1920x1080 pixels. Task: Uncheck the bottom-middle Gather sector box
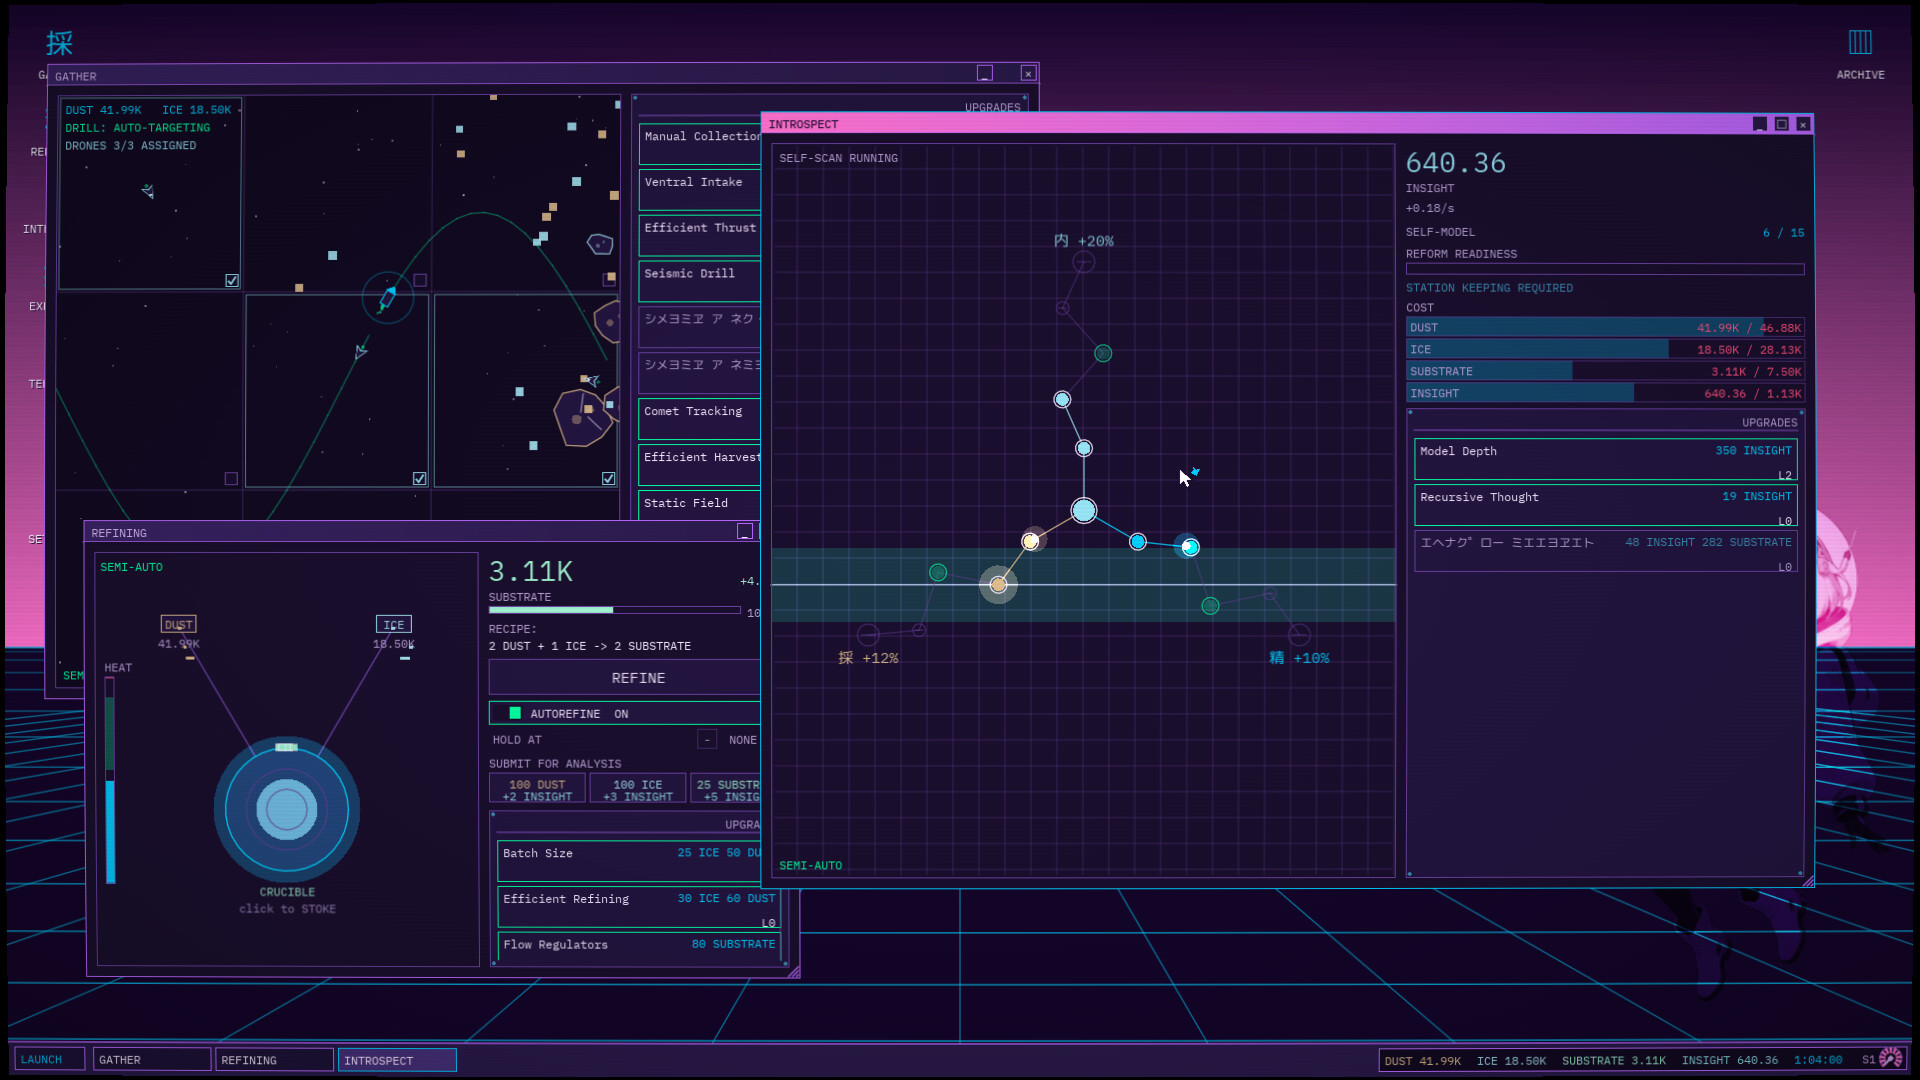[x=420, y=479]
